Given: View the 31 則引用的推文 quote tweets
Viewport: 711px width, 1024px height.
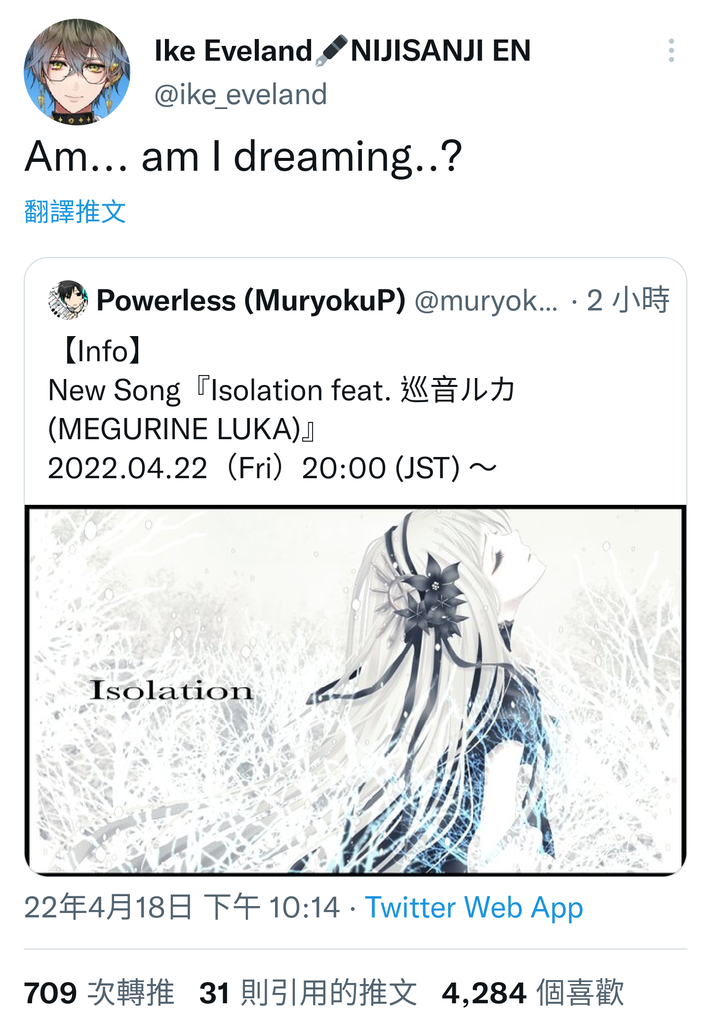Looking at the screenshot, I should 308,993.
